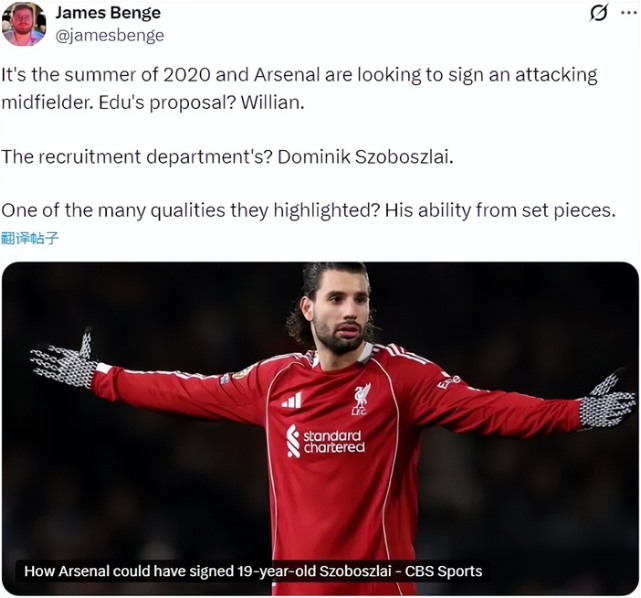Screen dimensions: 641x598
Task: Click the sentence about set pieces ability
Action: tap(308, 211)
